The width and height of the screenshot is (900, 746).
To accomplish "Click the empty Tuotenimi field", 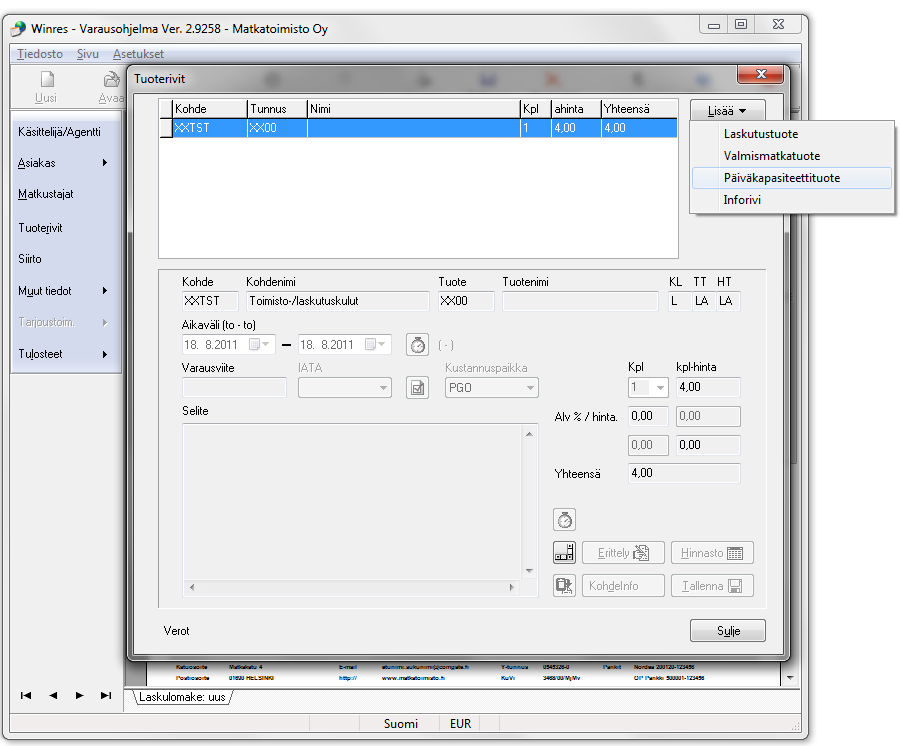I will (580, 301).
